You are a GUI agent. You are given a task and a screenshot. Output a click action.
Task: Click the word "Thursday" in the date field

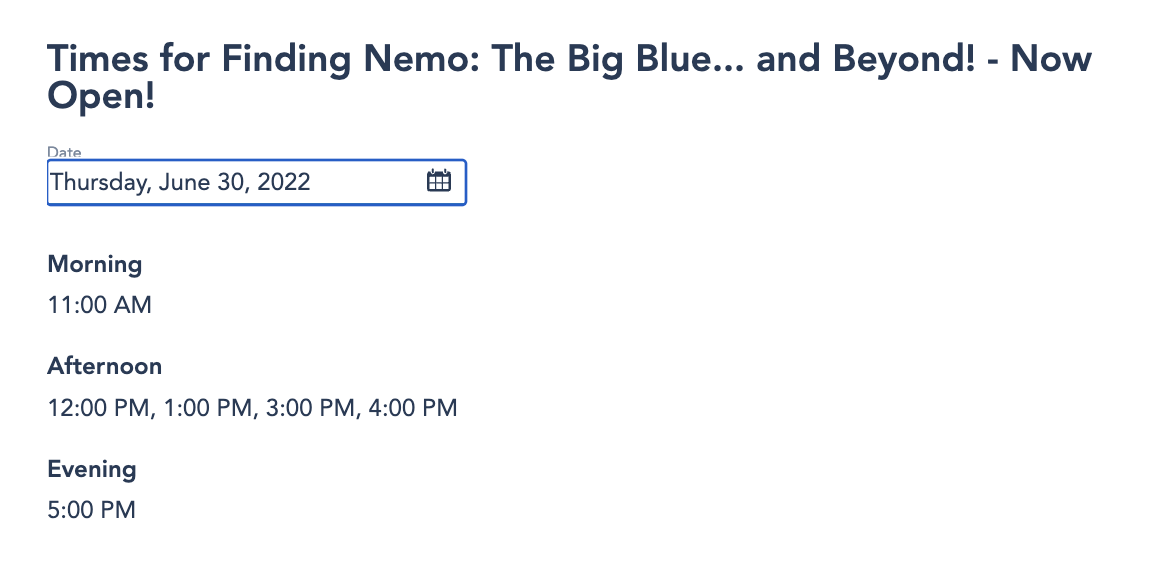click(x=96, y=183)
